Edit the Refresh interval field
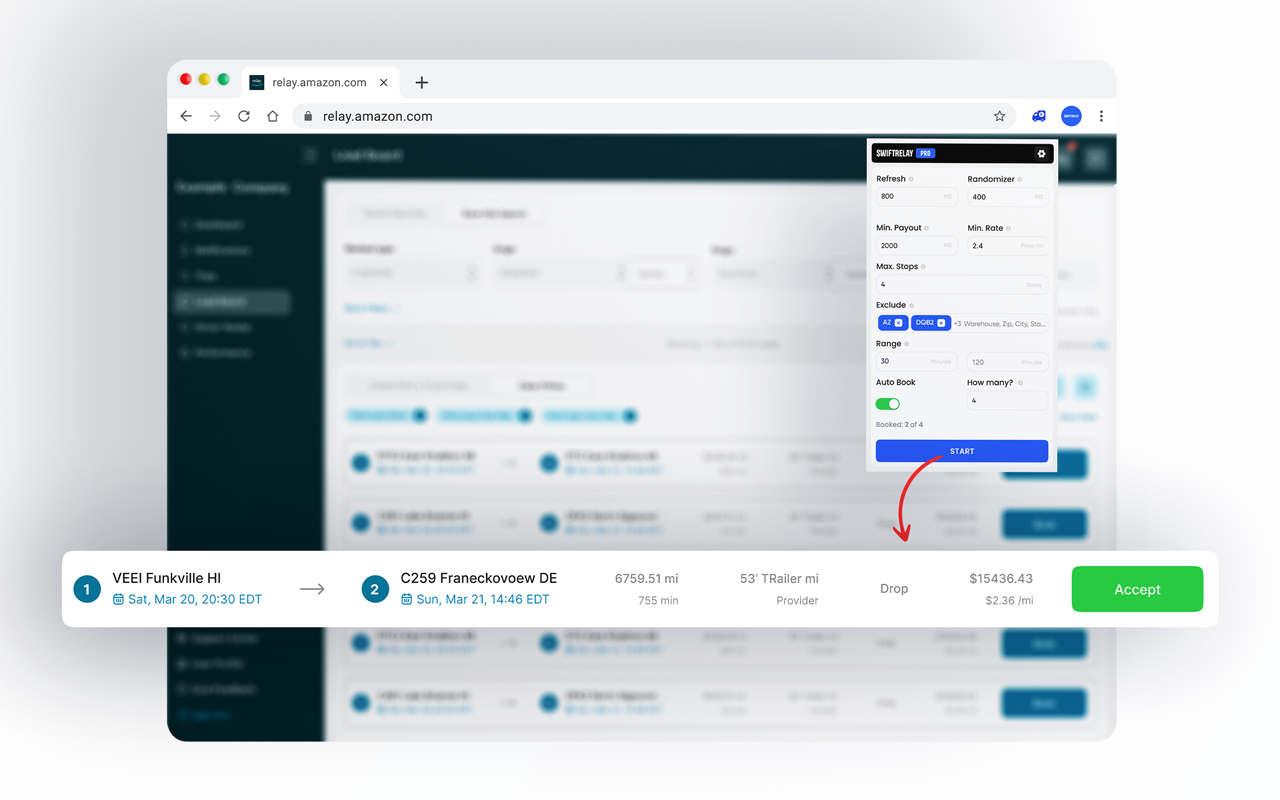This screenshot has height=800, width=1280. pos(916,197)
